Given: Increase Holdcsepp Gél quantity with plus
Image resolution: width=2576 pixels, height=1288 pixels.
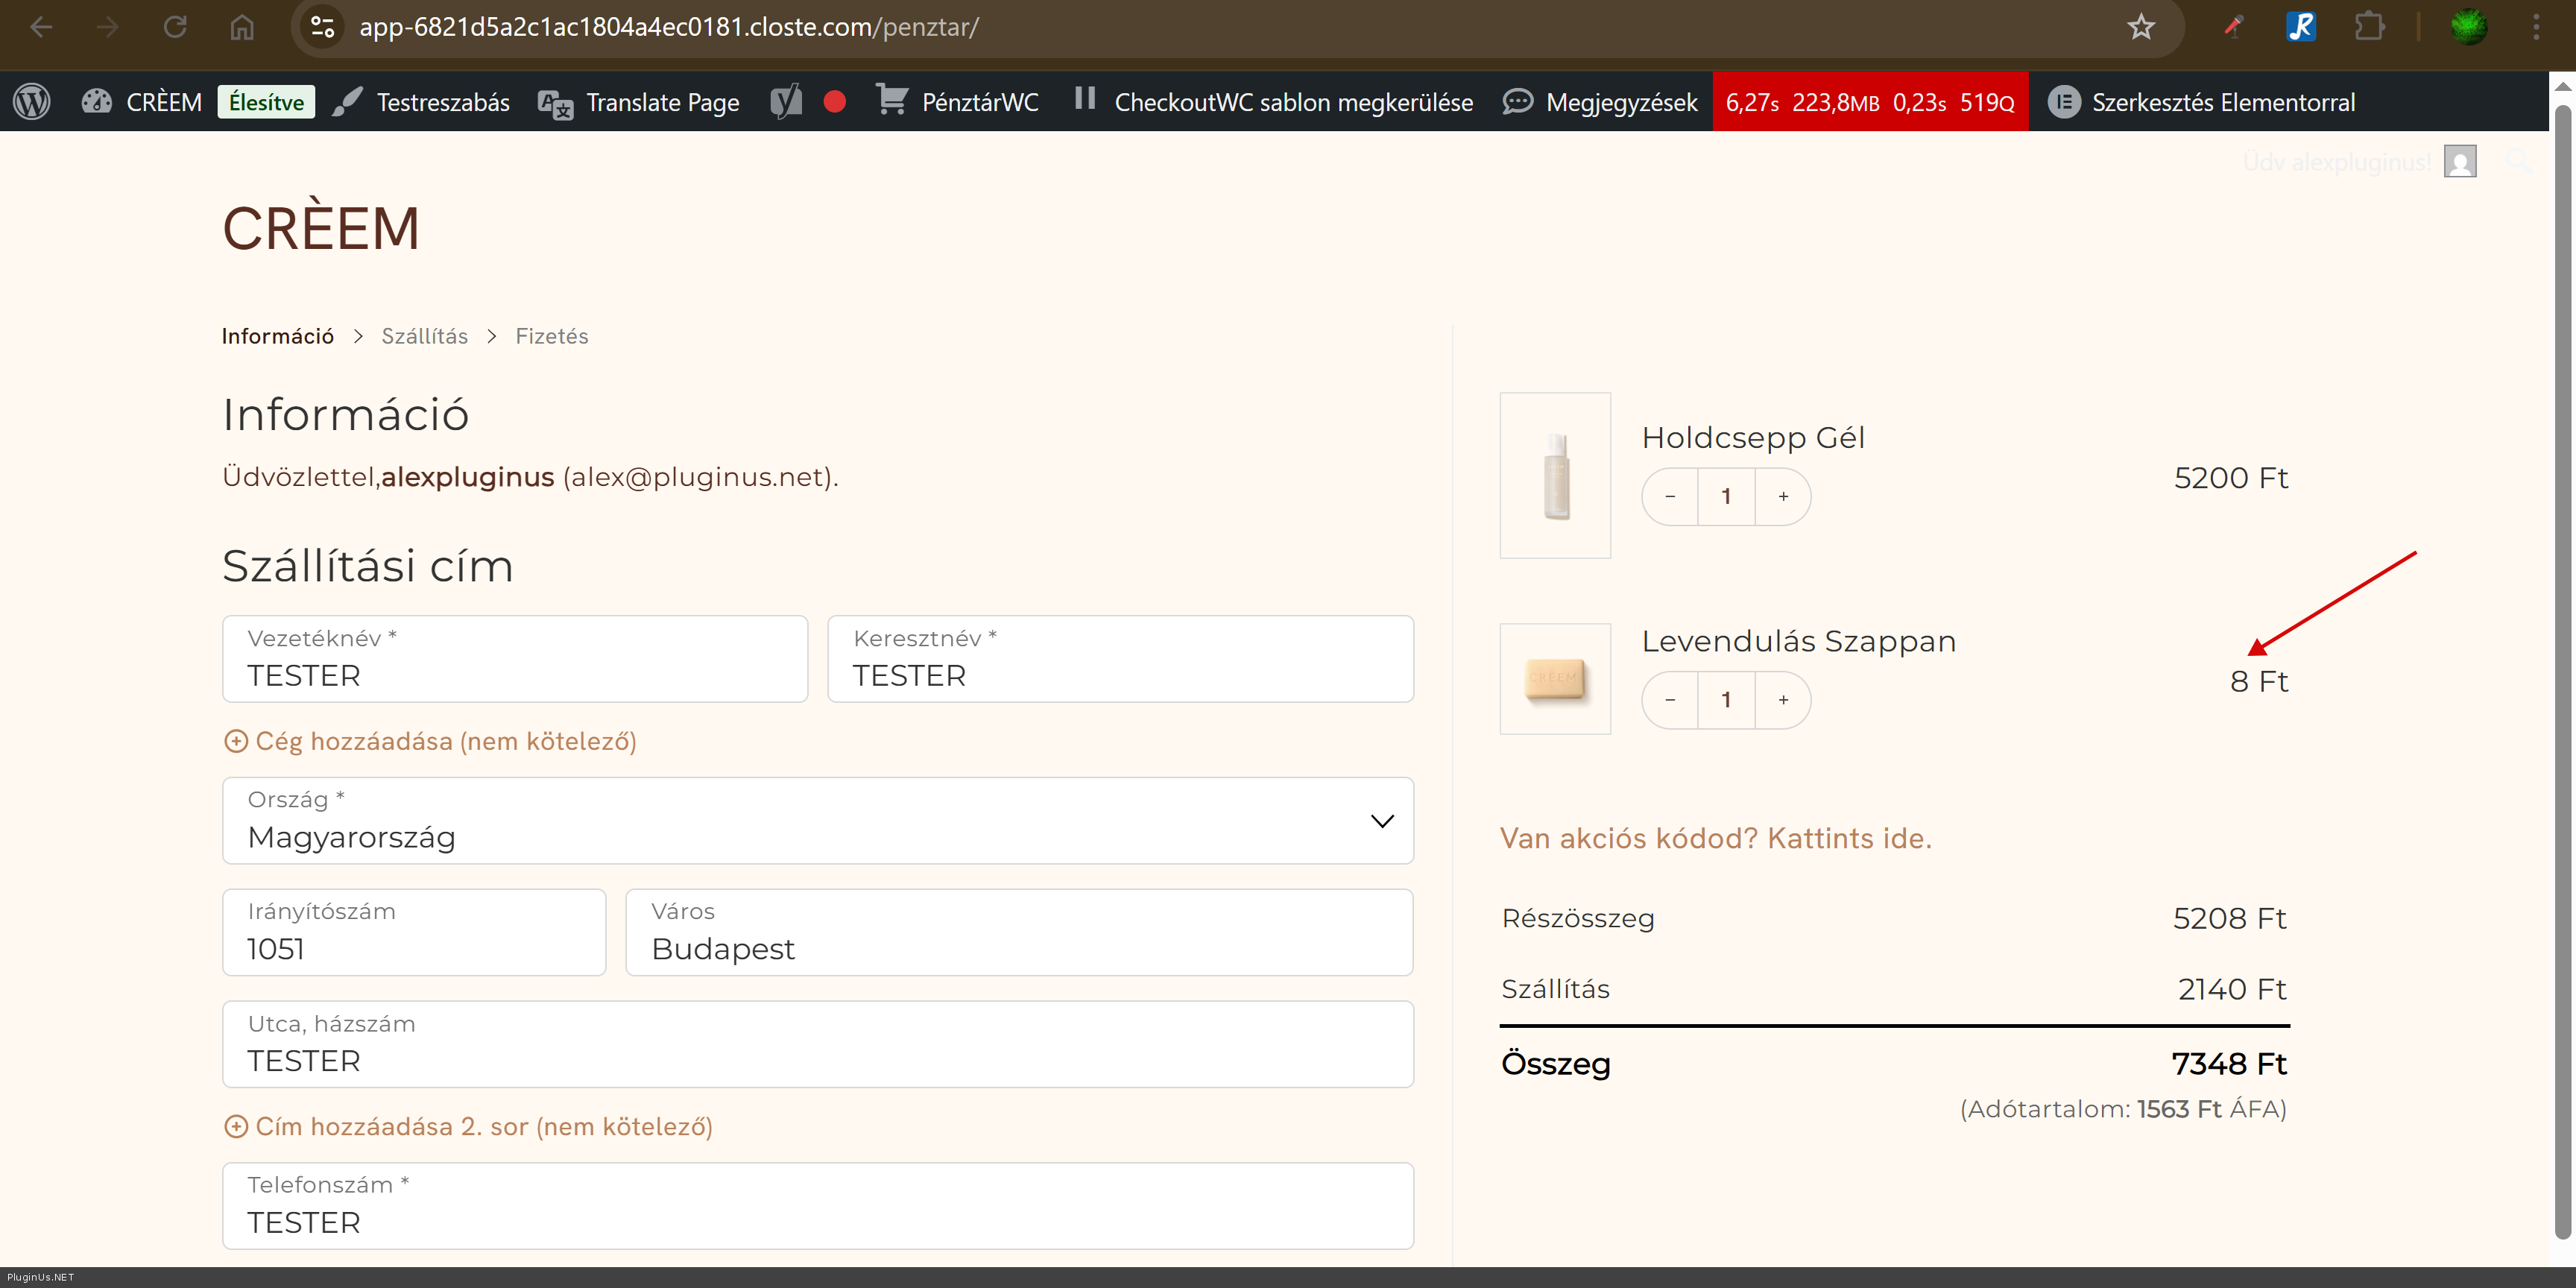Looking at the screenshot, I should pos(1783,497).
